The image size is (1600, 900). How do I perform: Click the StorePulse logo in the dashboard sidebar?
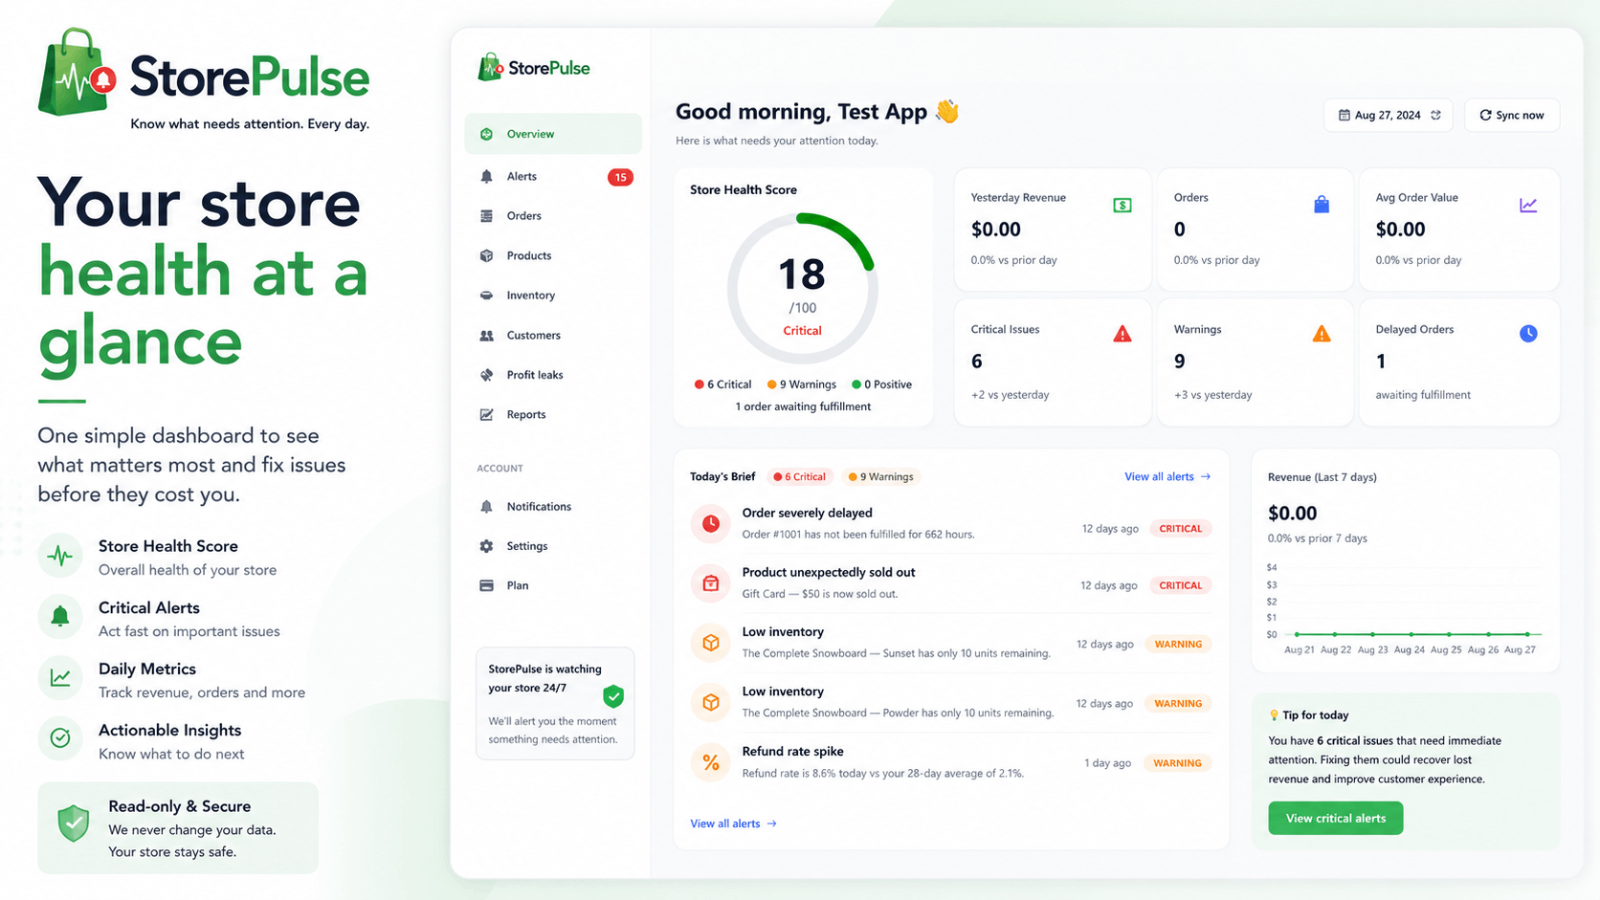pyautogui.click(x=534, y=67)
